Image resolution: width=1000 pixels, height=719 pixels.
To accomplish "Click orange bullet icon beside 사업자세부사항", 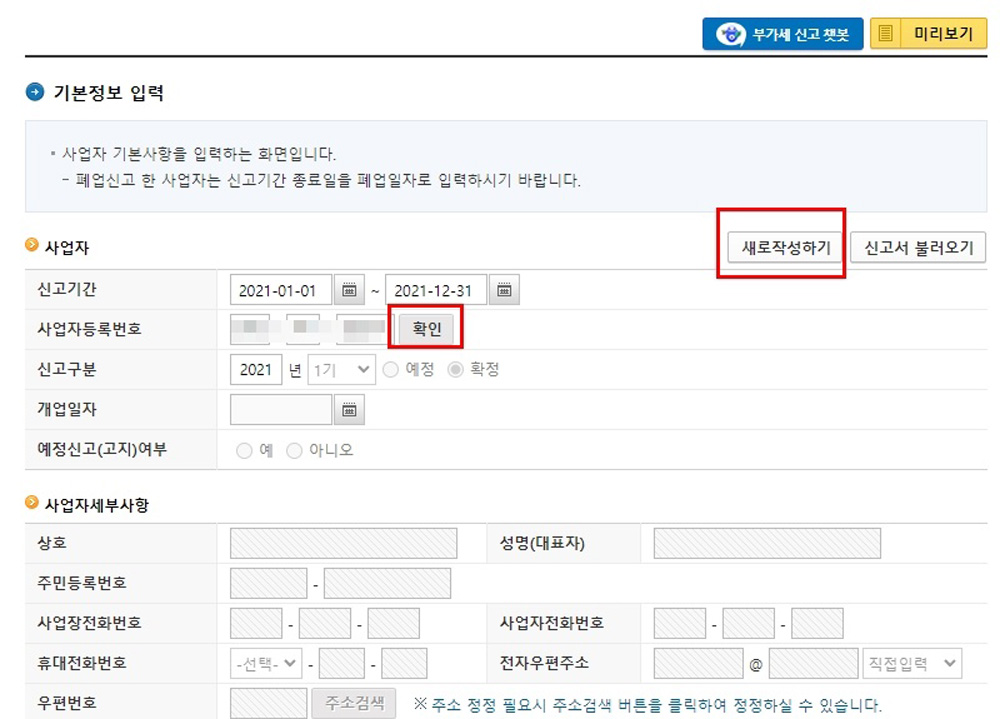I will [x=31, y=503].
